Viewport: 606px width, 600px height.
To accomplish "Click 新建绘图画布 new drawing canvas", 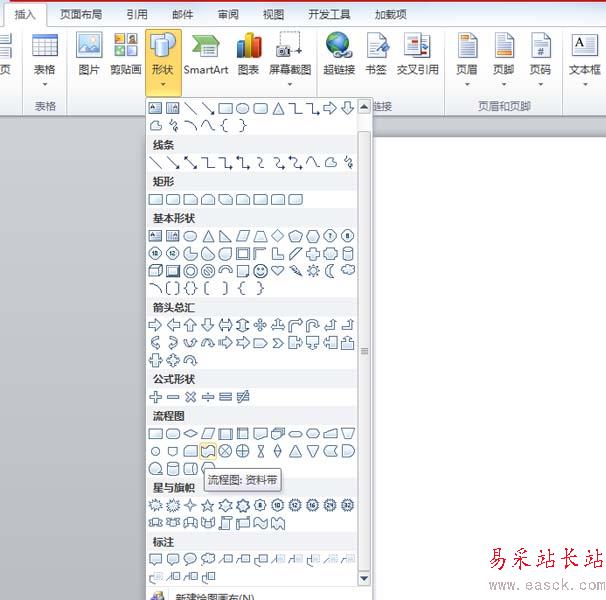I will [x=252, y=595].
